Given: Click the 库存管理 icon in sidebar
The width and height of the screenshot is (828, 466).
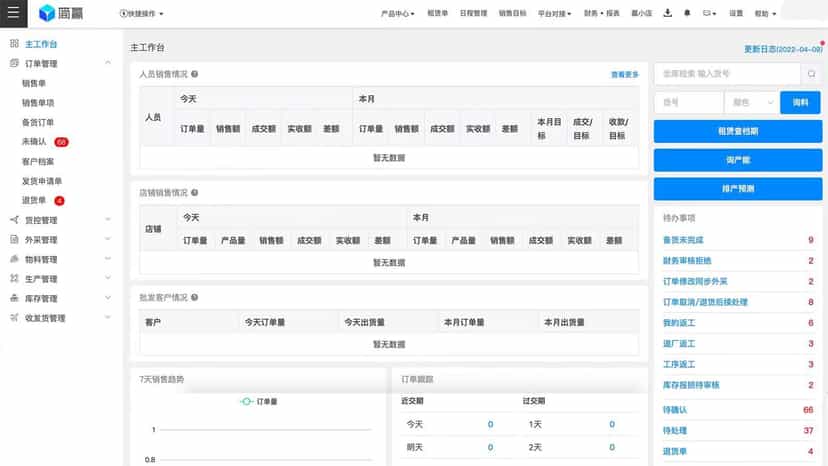Looking at the screenshot, I should tap(14, 298).
